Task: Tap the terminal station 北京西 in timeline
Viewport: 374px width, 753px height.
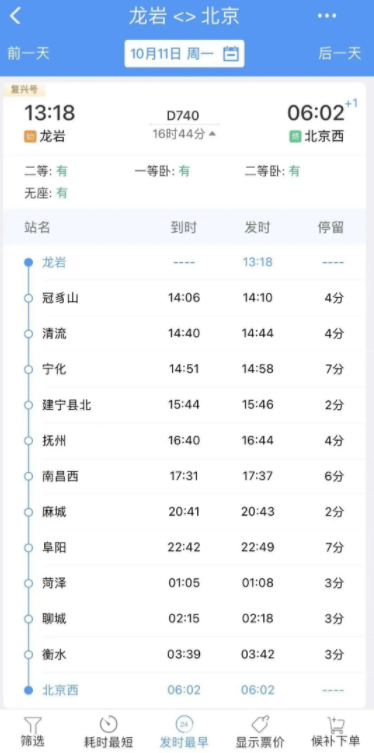Action: [x=60, y=690]
